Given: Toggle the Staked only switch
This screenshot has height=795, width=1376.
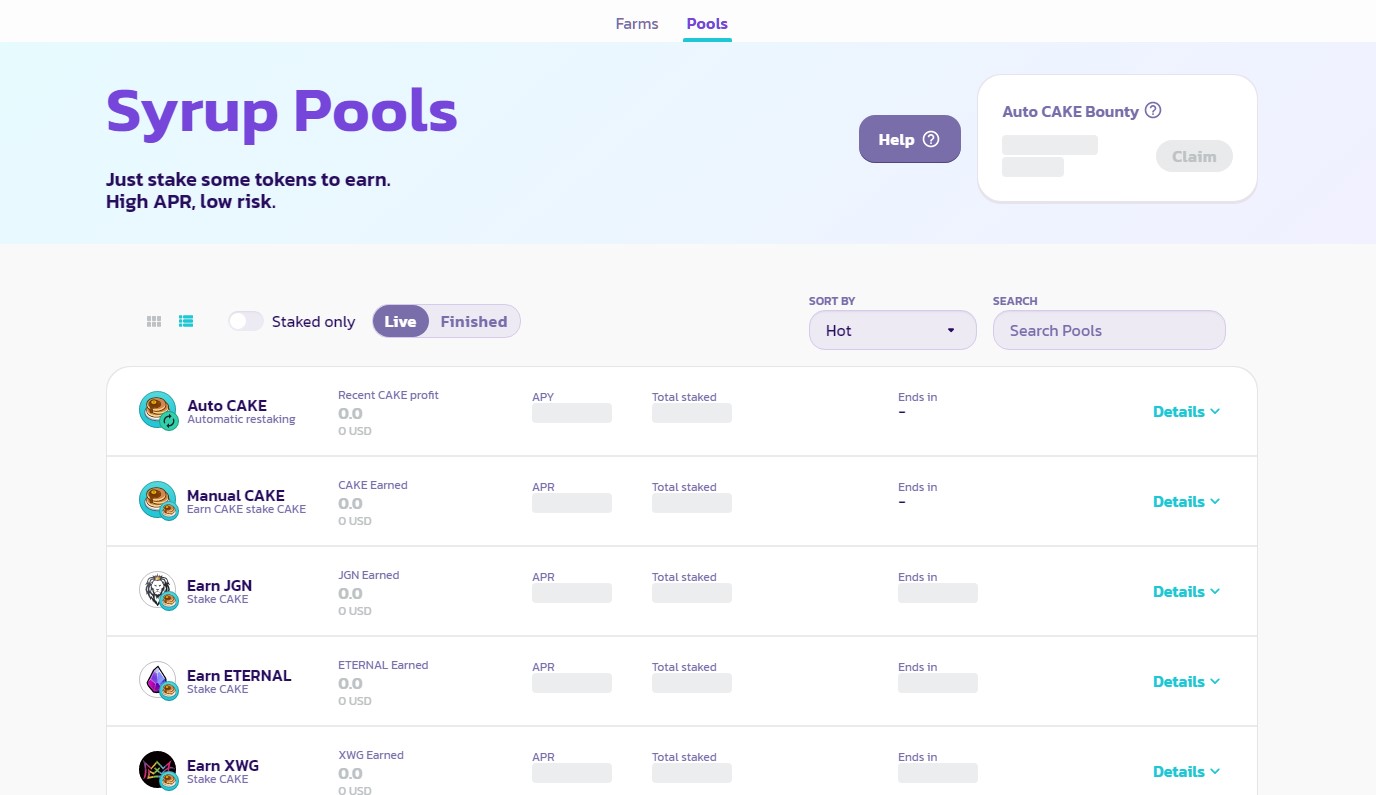Looking at the screenshot, I should [246, 321].
